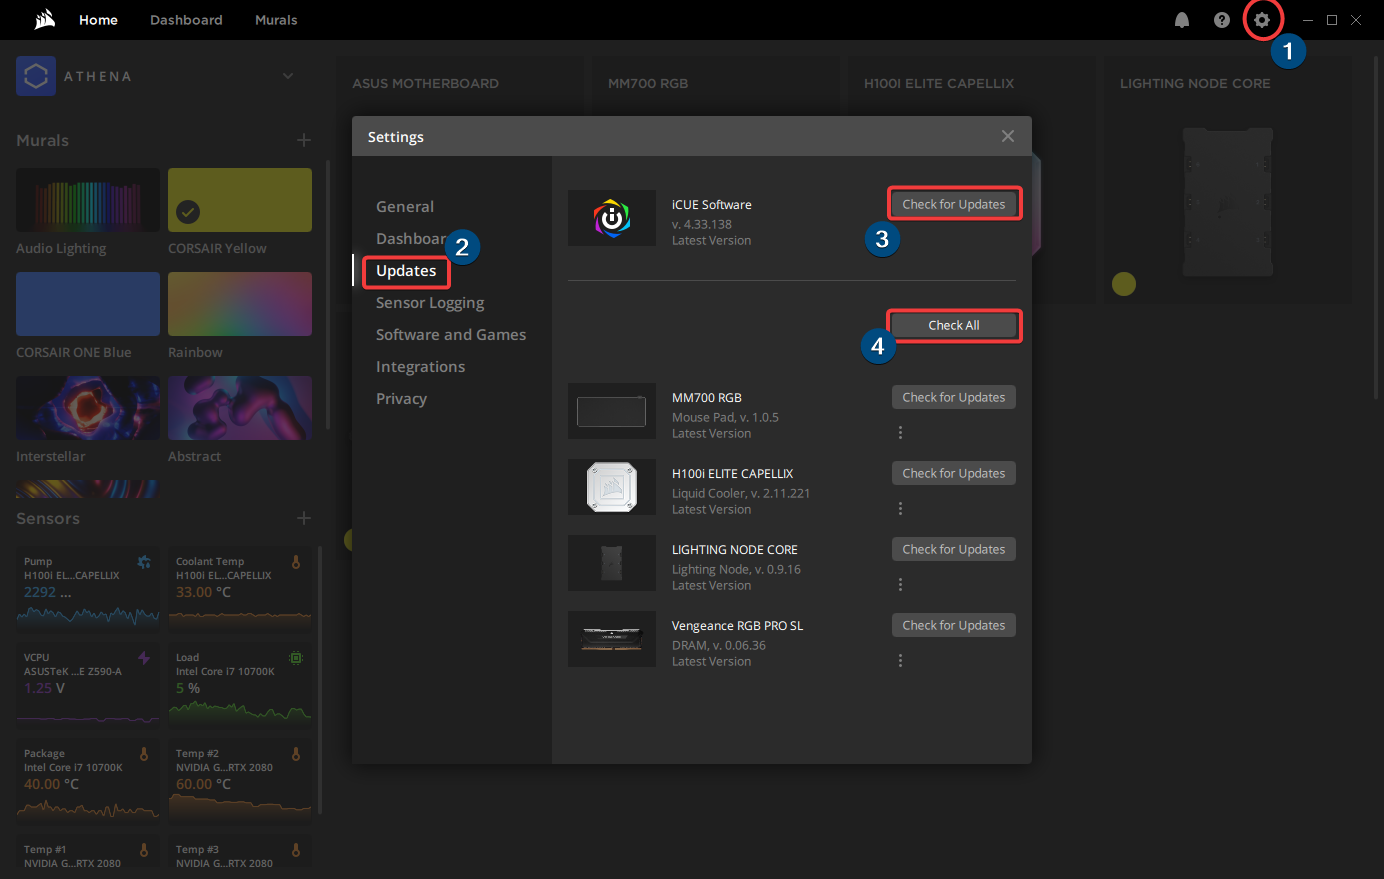This screenshot has height=879, width=1384.
Task: Click the iCUE version v. 4.33.138 text
Action: pyautogui.click(x=702, y=225)
